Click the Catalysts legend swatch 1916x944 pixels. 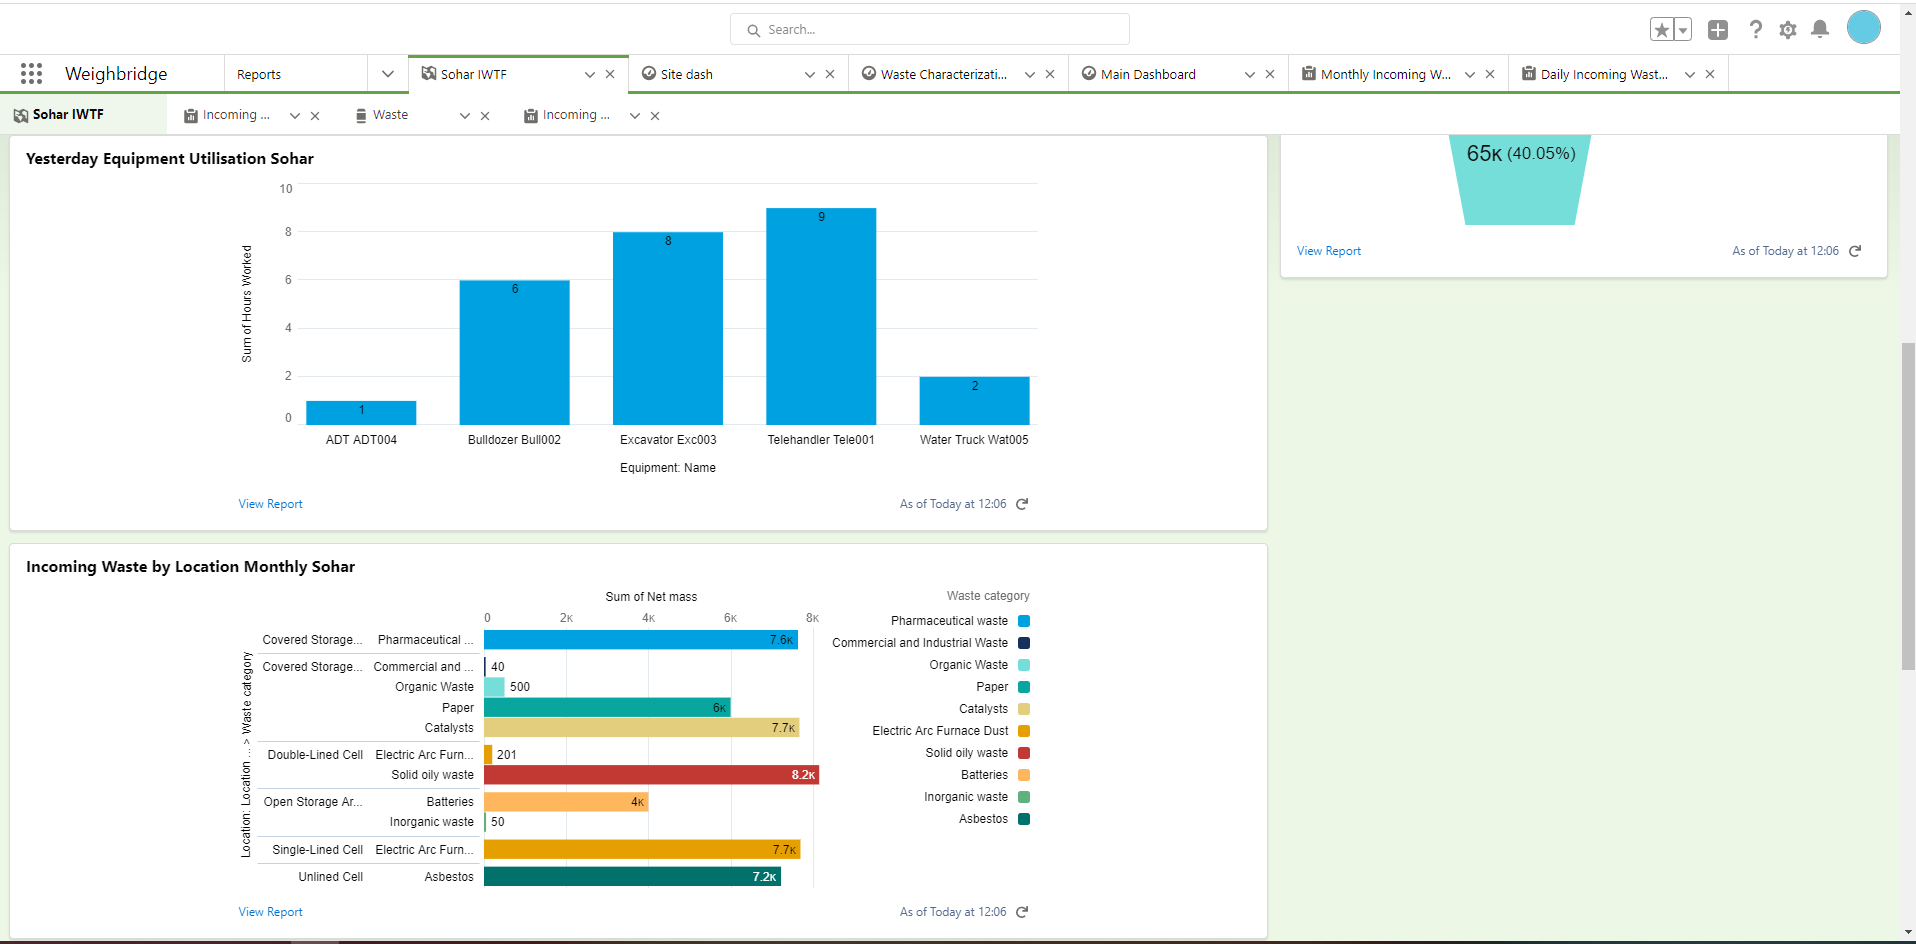1024,709
